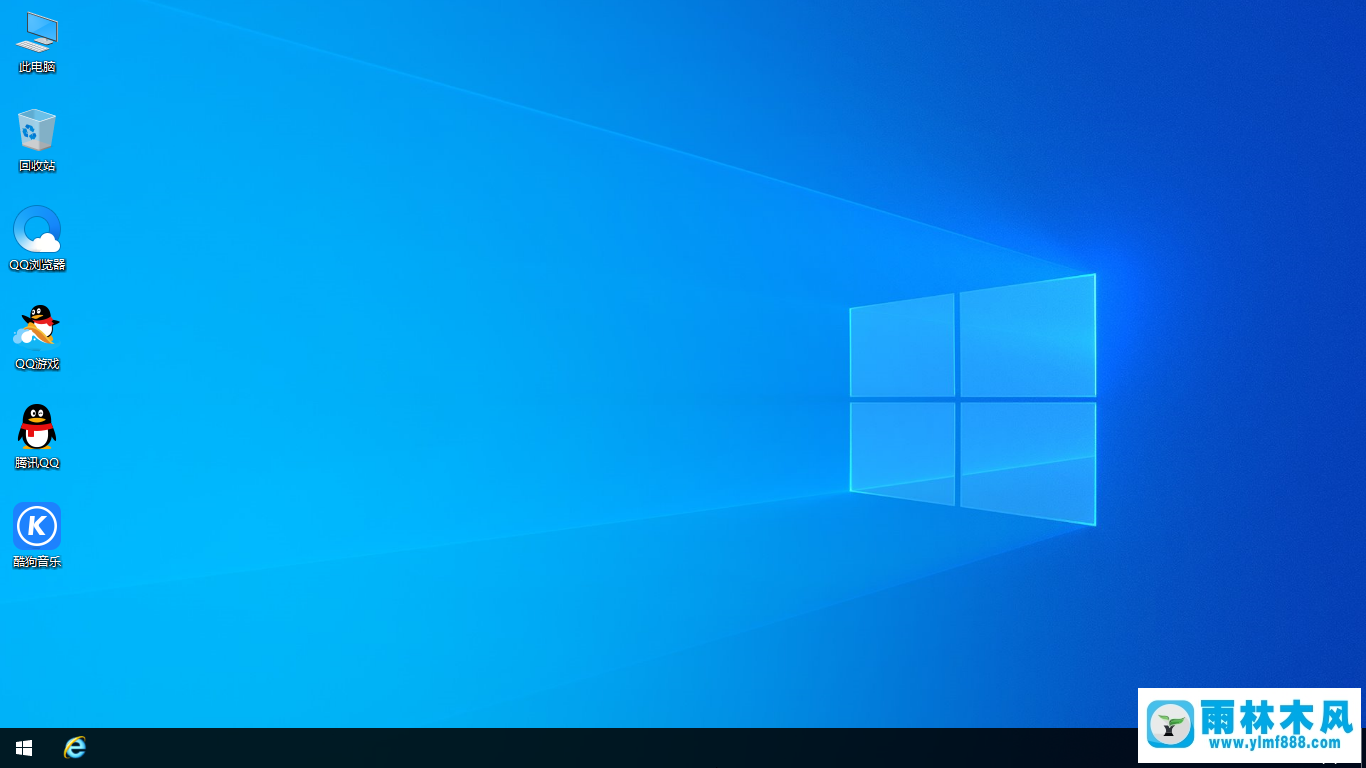Click the 此电脑 icon label text
1366x768 pixels.
tap(37, 67)
